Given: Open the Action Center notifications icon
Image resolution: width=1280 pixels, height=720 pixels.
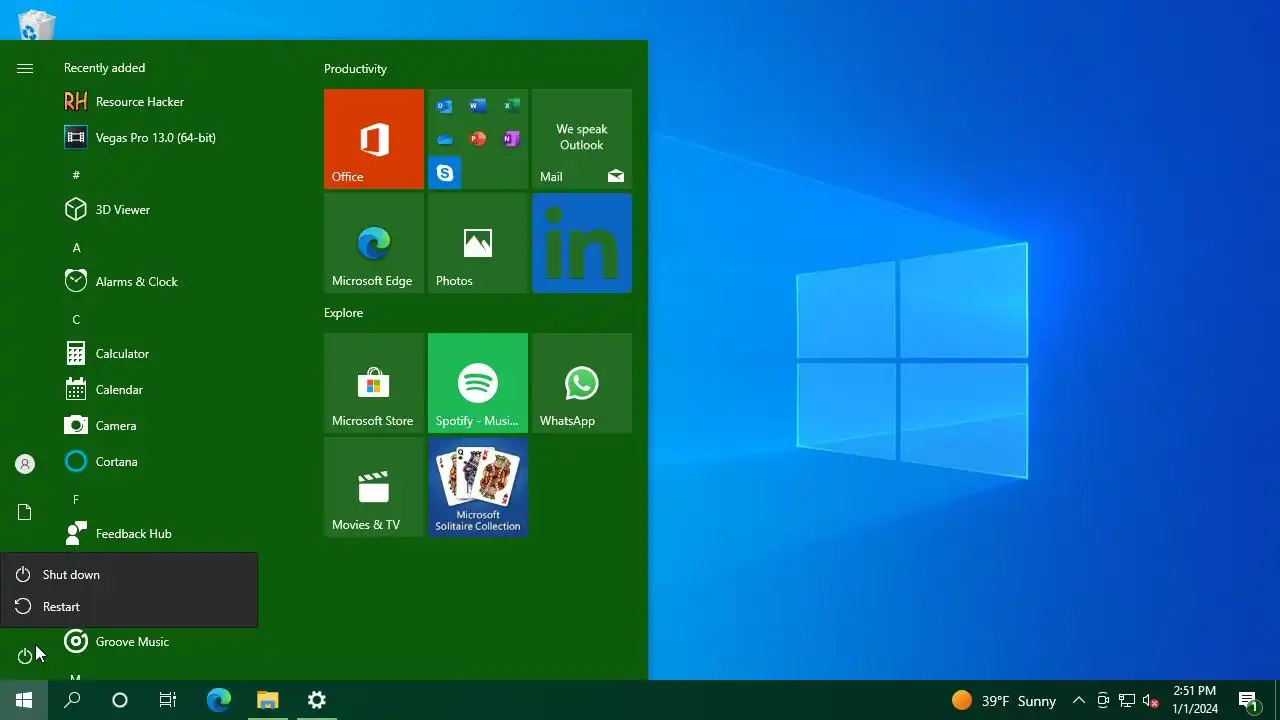Looking at the screenshot, I should pos(1248,700).
